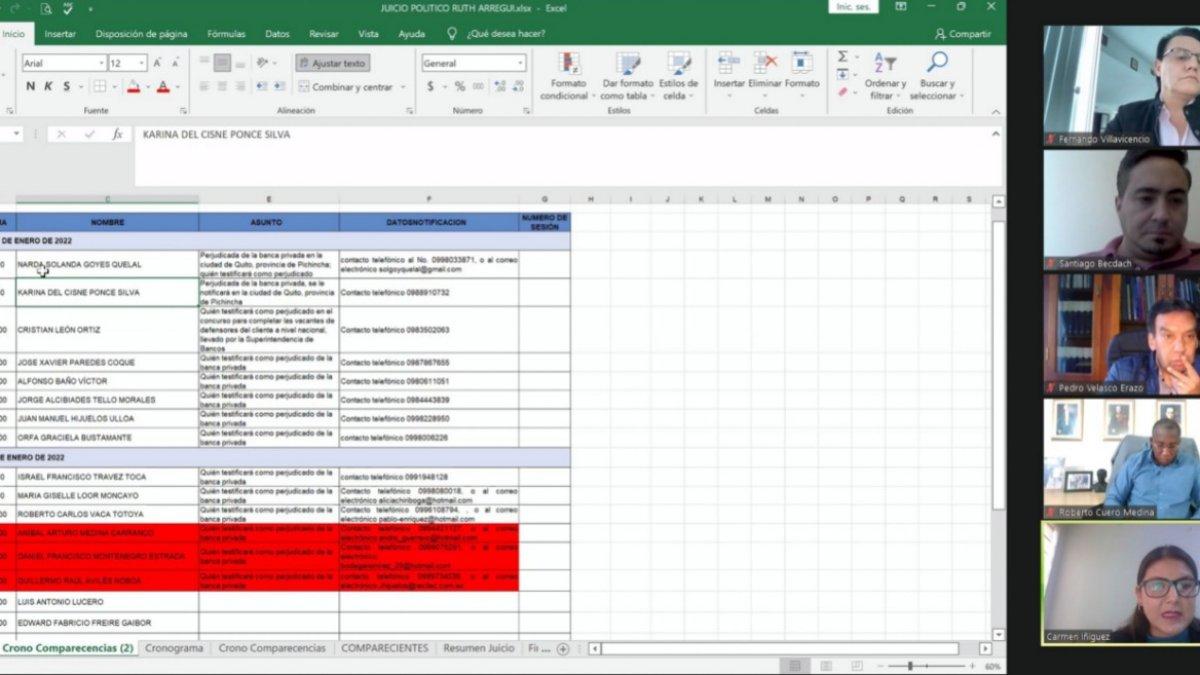Screen dimensions: 1200x675
Task: Click the Compartir button
Action: pyautogui.click(x=962, y=34)
